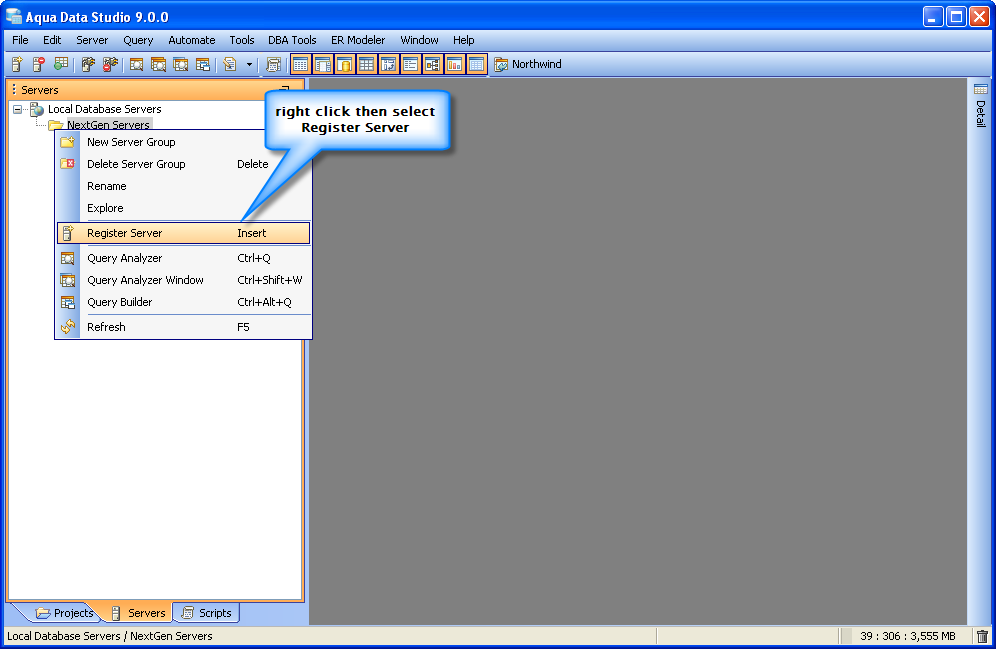Open the Detail side panel
Viewport: 996px width, 649px height.
pos(981,105)
